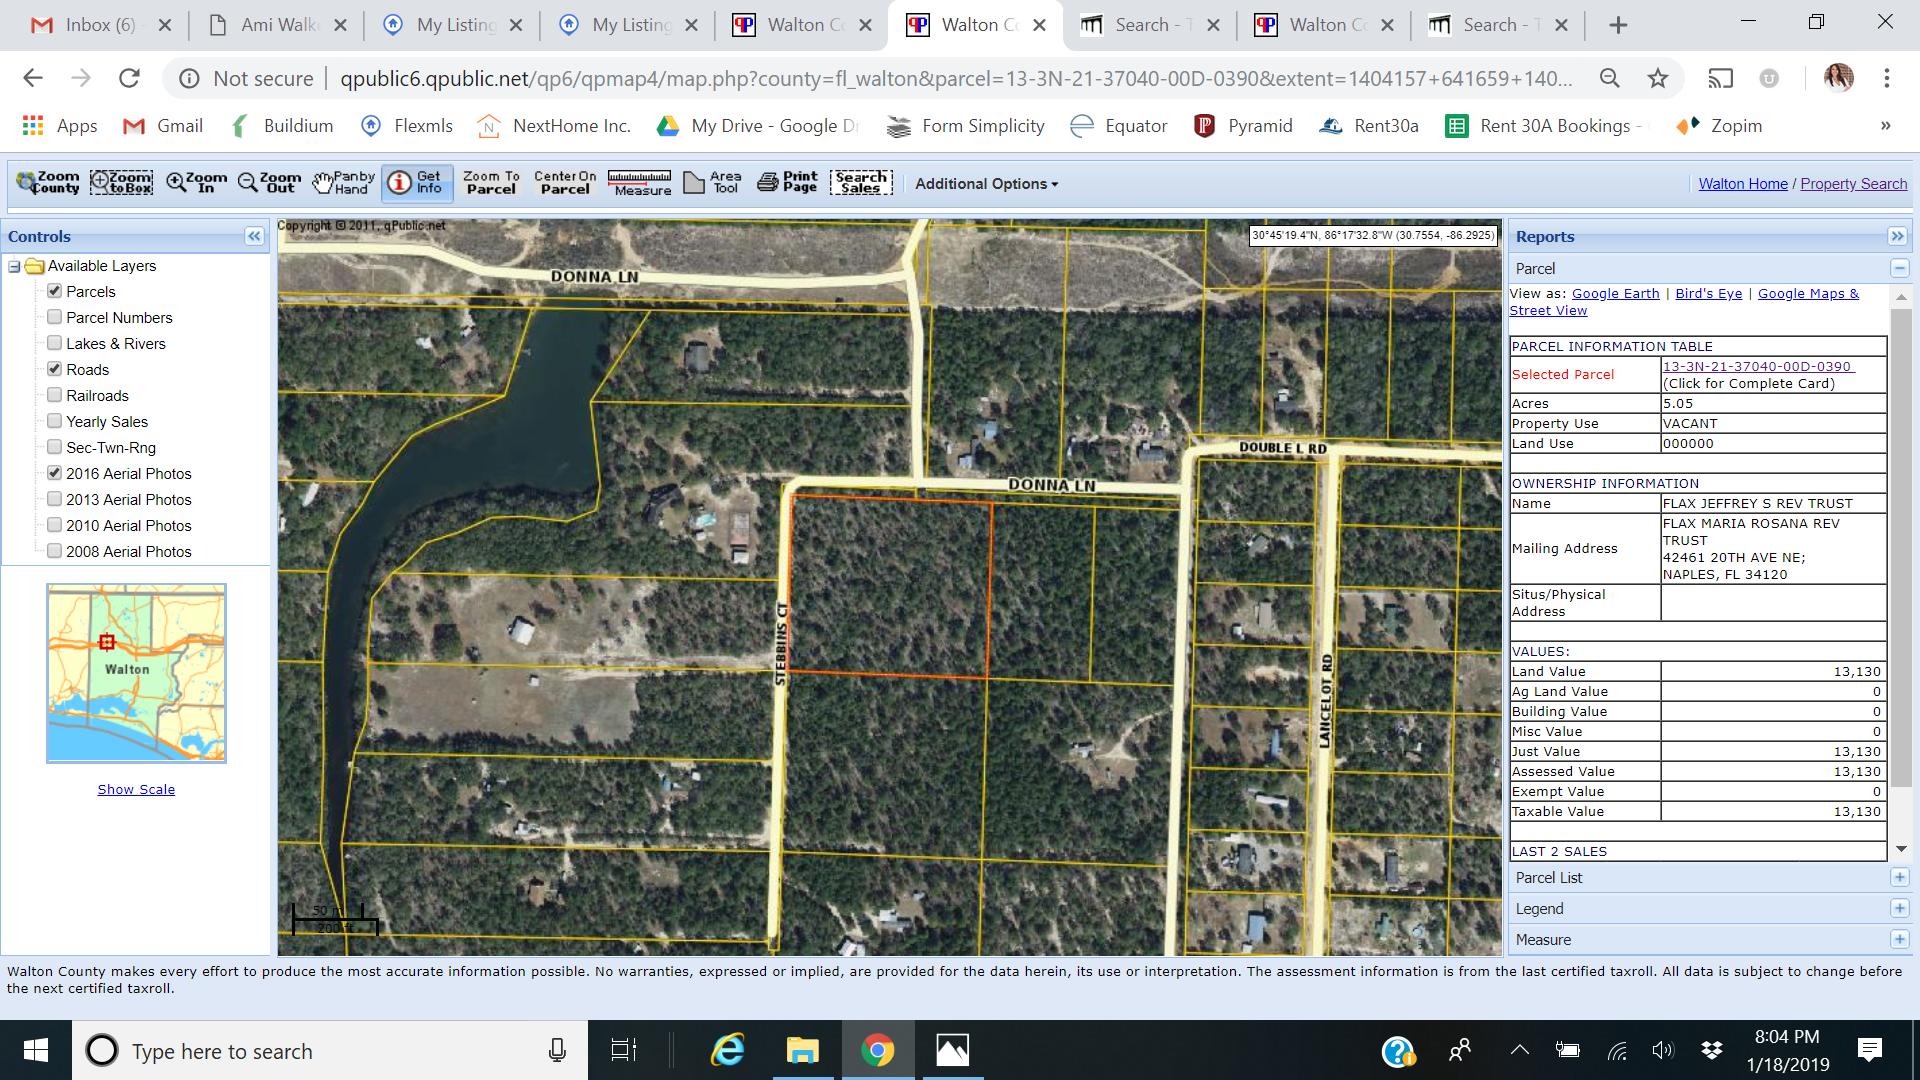Uncheck the Parcels layer
1920x1080 pixels.
pos(55,291)
